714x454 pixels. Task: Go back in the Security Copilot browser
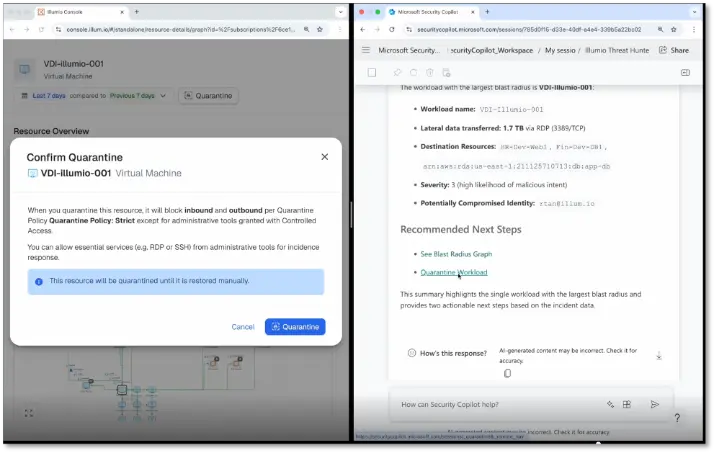click(x=362, y=30)
